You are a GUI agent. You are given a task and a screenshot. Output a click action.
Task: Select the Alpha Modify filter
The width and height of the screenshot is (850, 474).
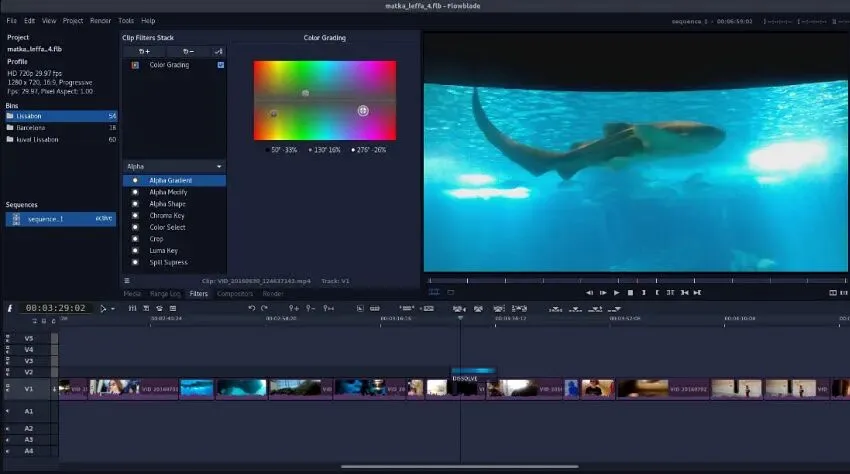point(168,192)
